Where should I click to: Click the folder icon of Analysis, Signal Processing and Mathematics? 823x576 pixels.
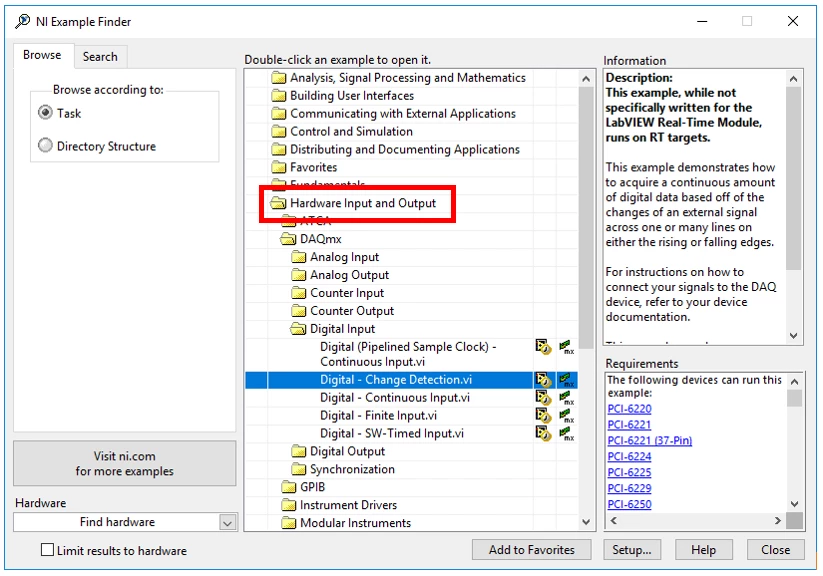pos(279,78)
